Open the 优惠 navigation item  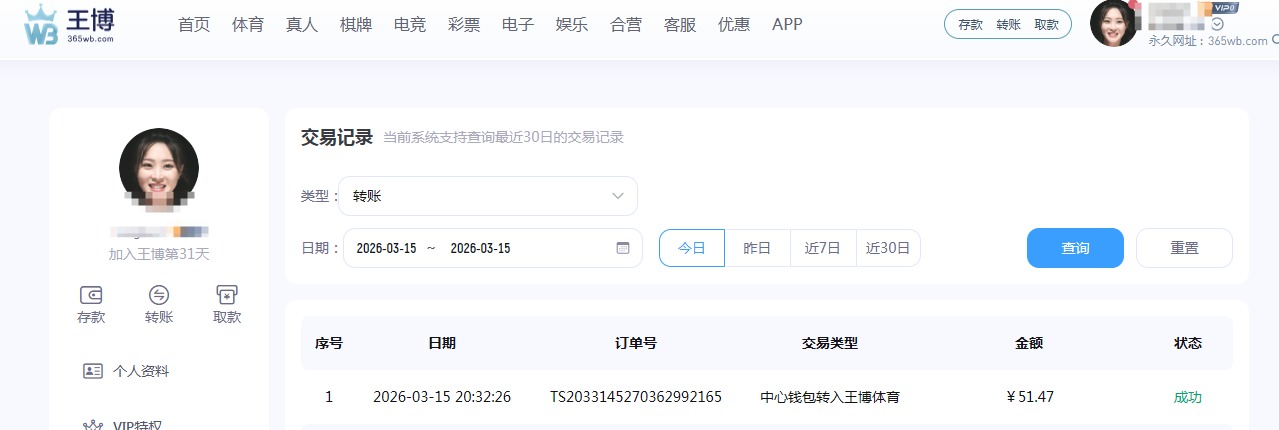click(734, 25)
